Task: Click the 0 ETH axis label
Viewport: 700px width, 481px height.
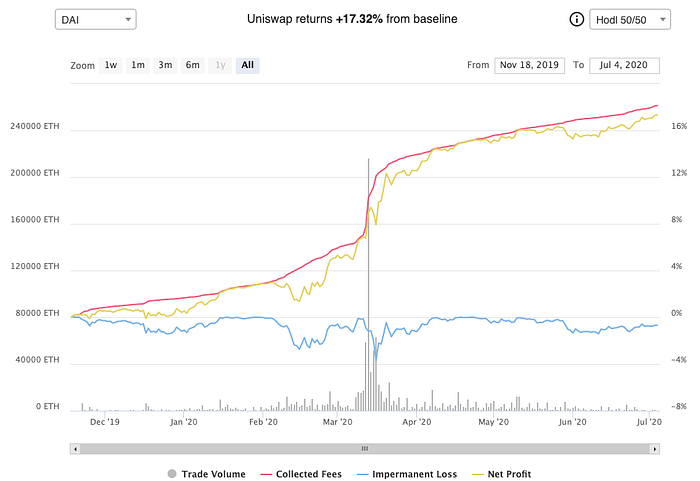Action: tap(47, 406)
